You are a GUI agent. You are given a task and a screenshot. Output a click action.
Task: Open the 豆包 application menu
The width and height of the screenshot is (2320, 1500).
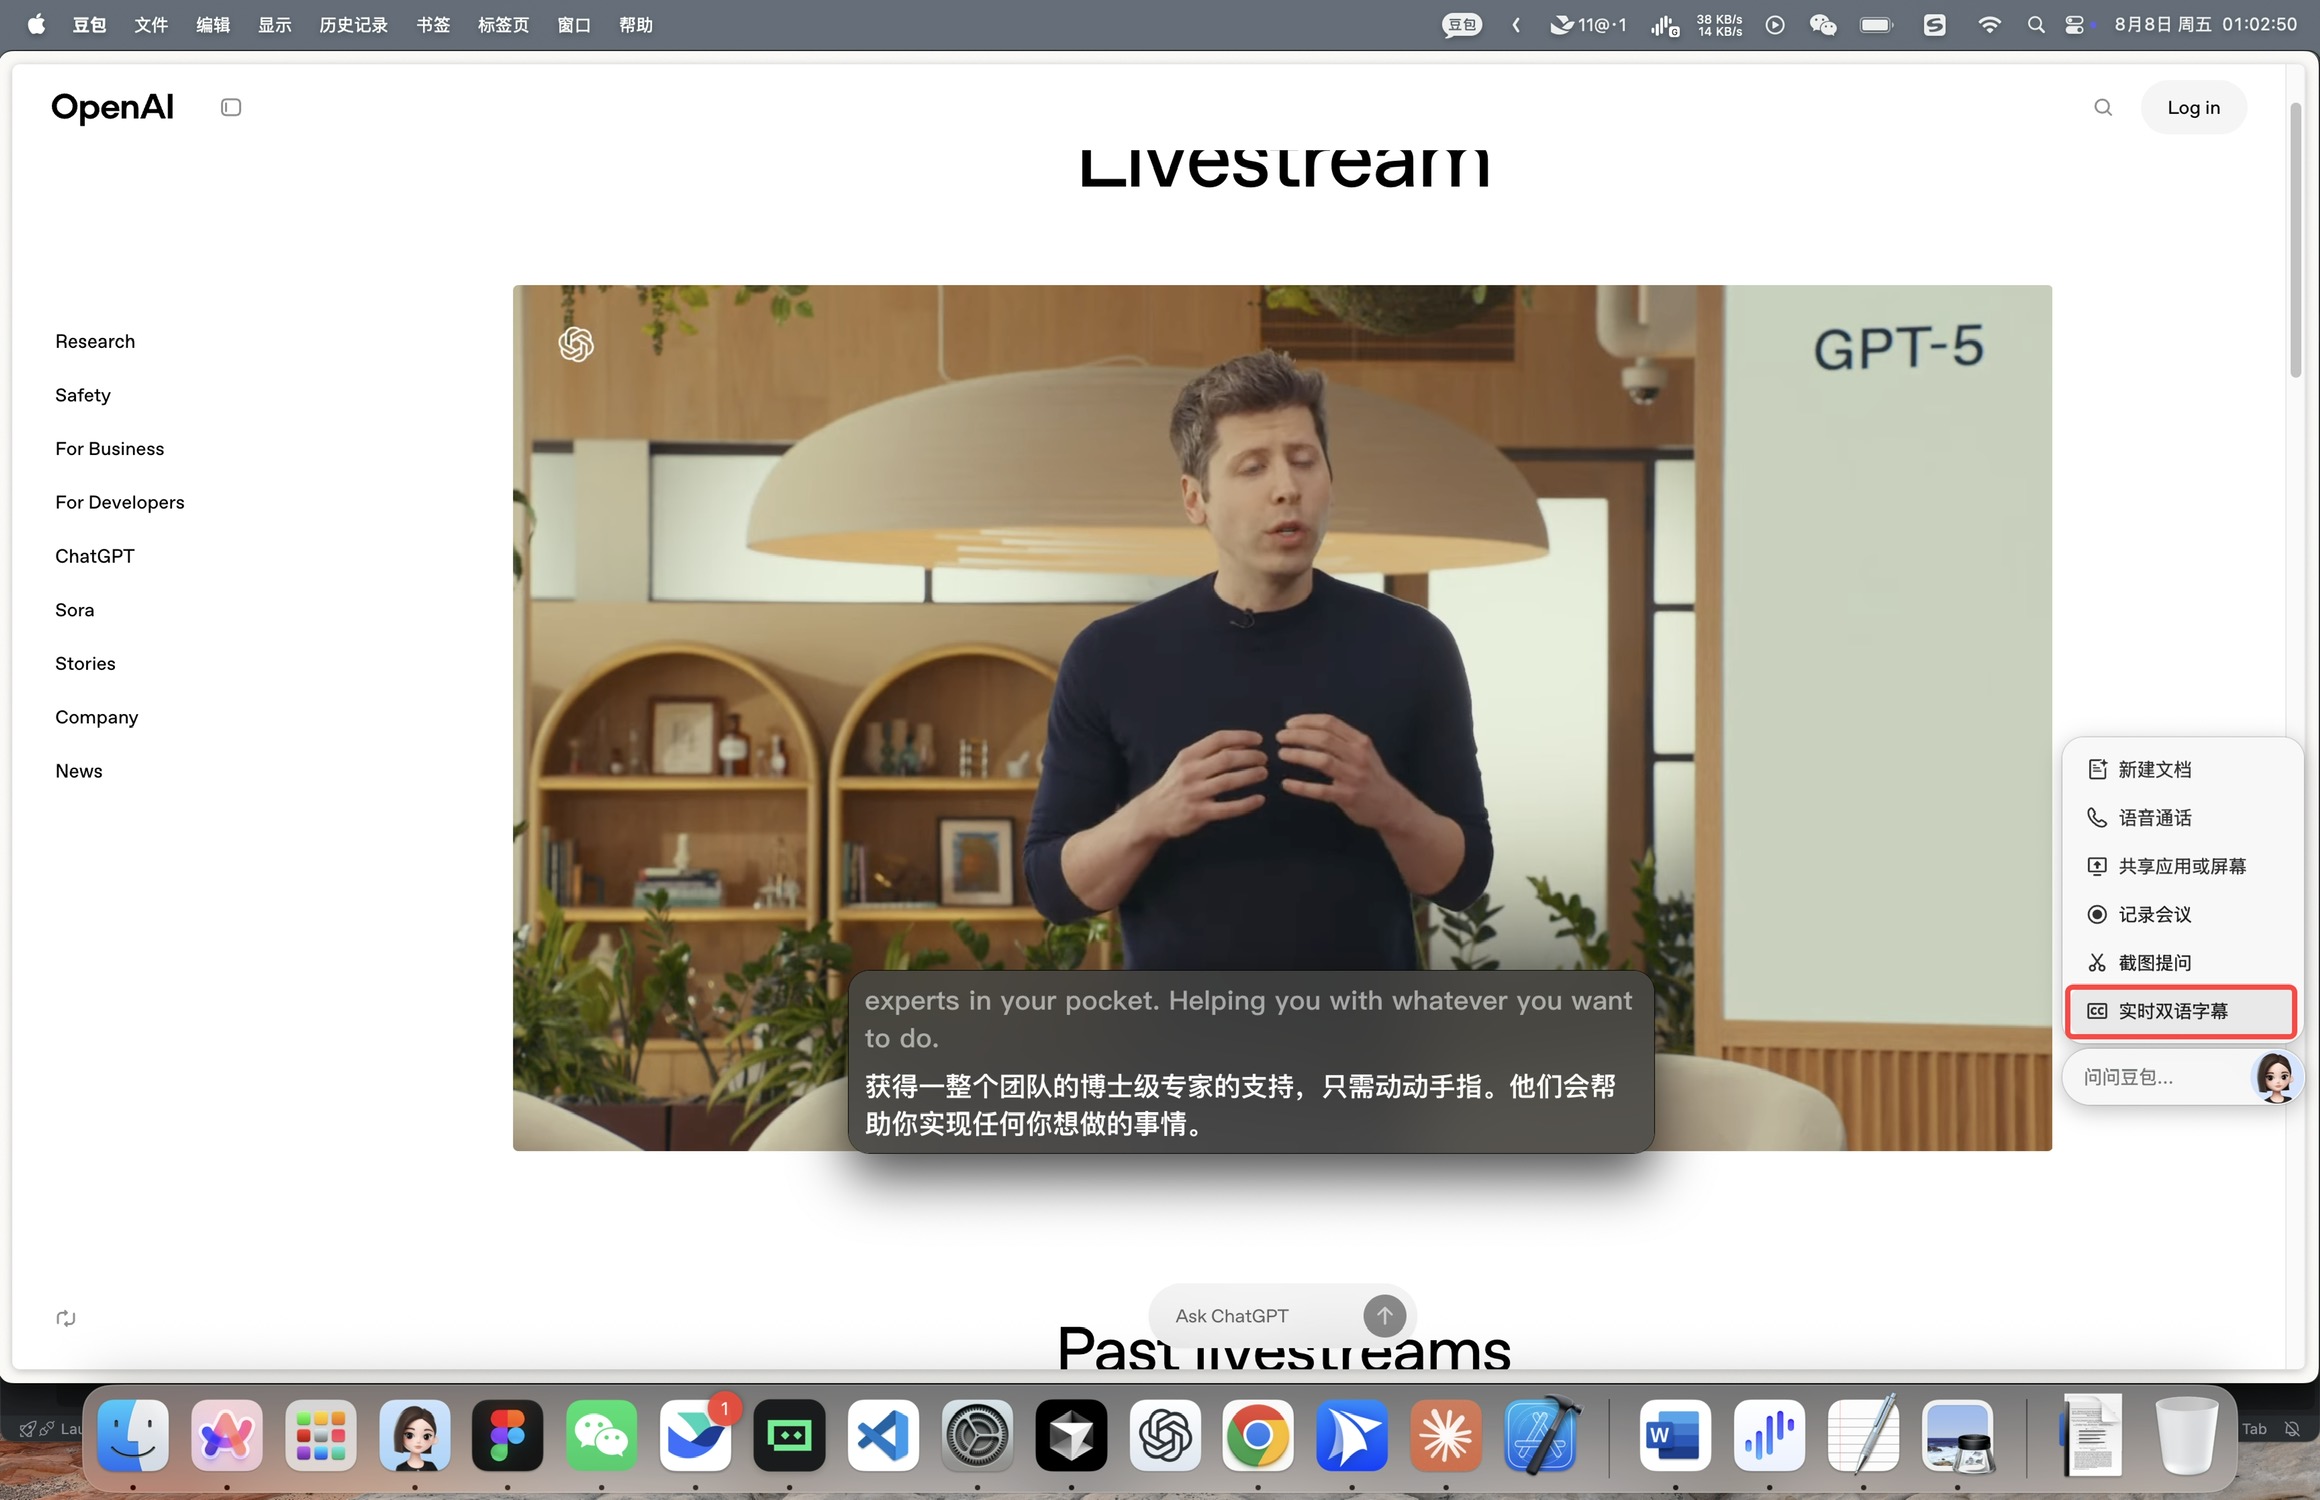point(89,24)
